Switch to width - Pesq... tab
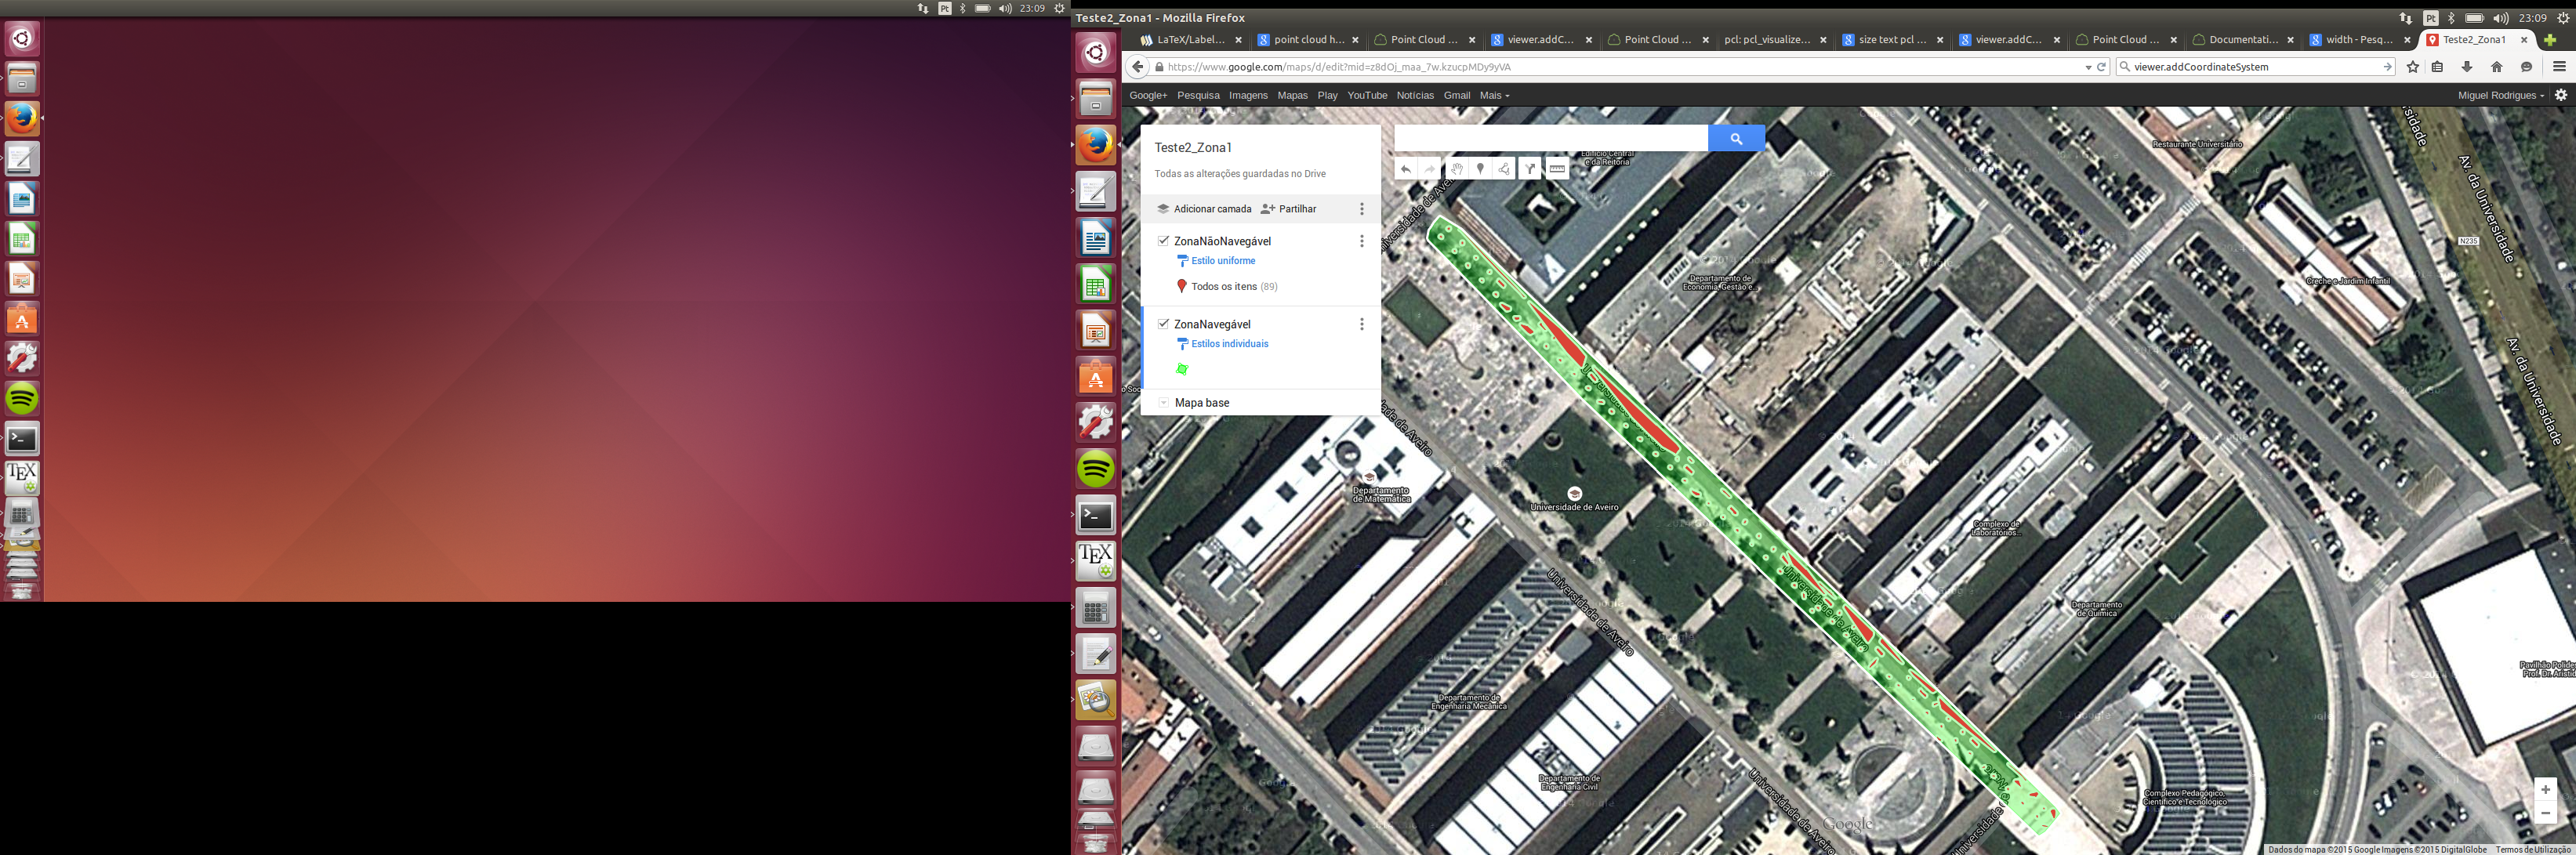The image size is (2576, 855). [x=2360, y=40]
